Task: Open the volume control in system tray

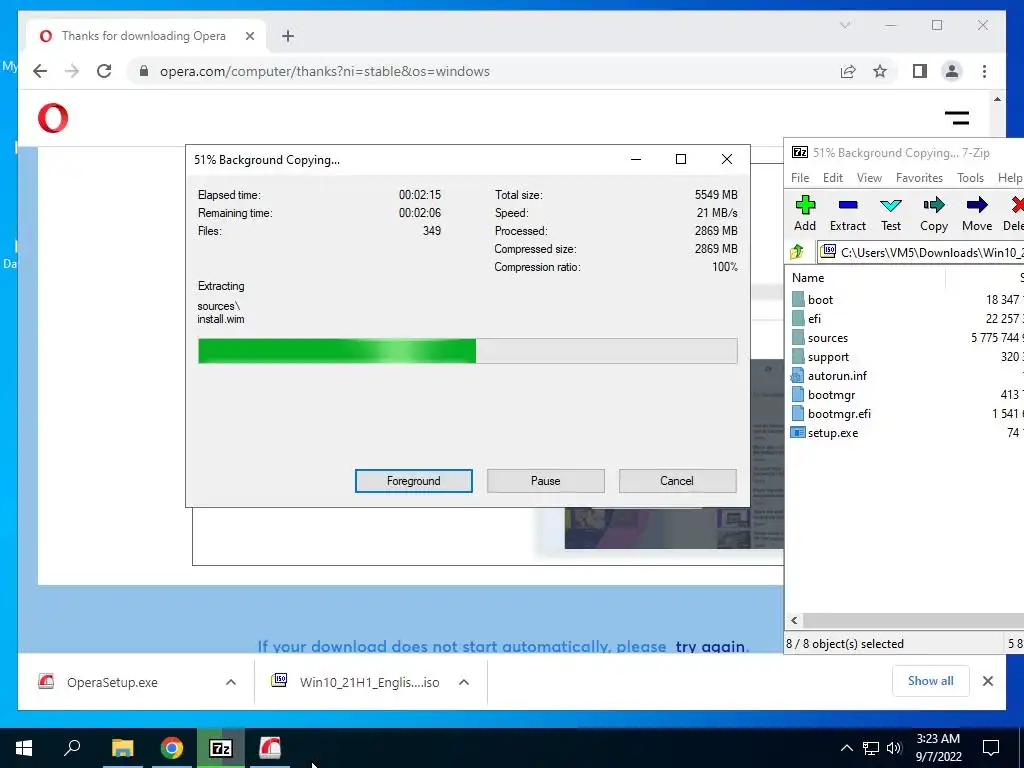Action: [894, 748]
